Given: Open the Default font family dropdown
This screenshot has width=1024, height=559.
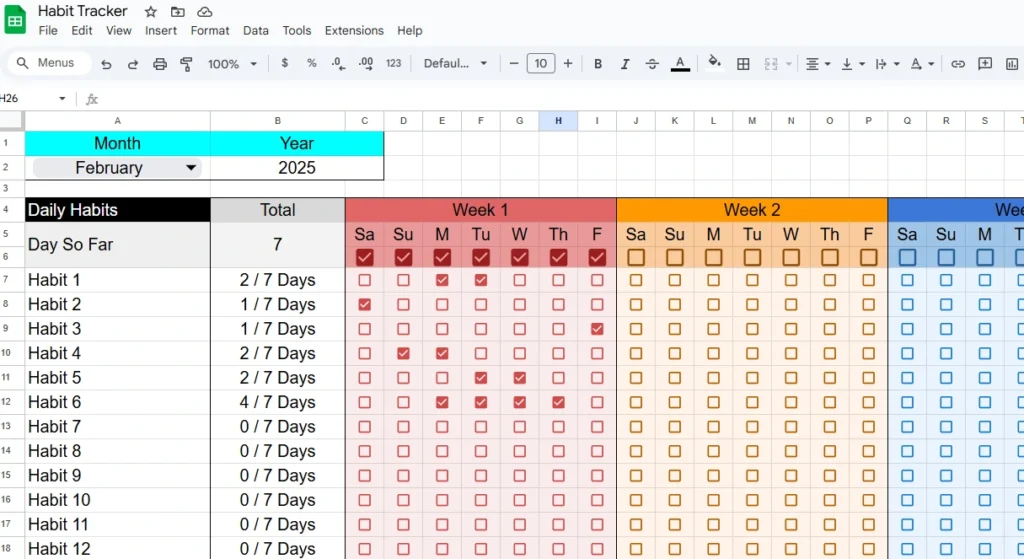Looking at the screenshot, I should click(455, 64).
